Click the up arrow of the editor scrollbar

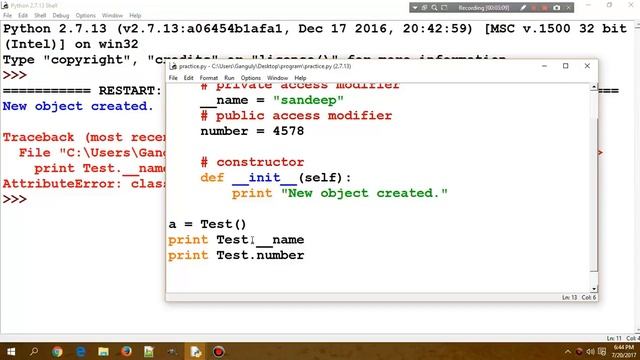point(594,87)
